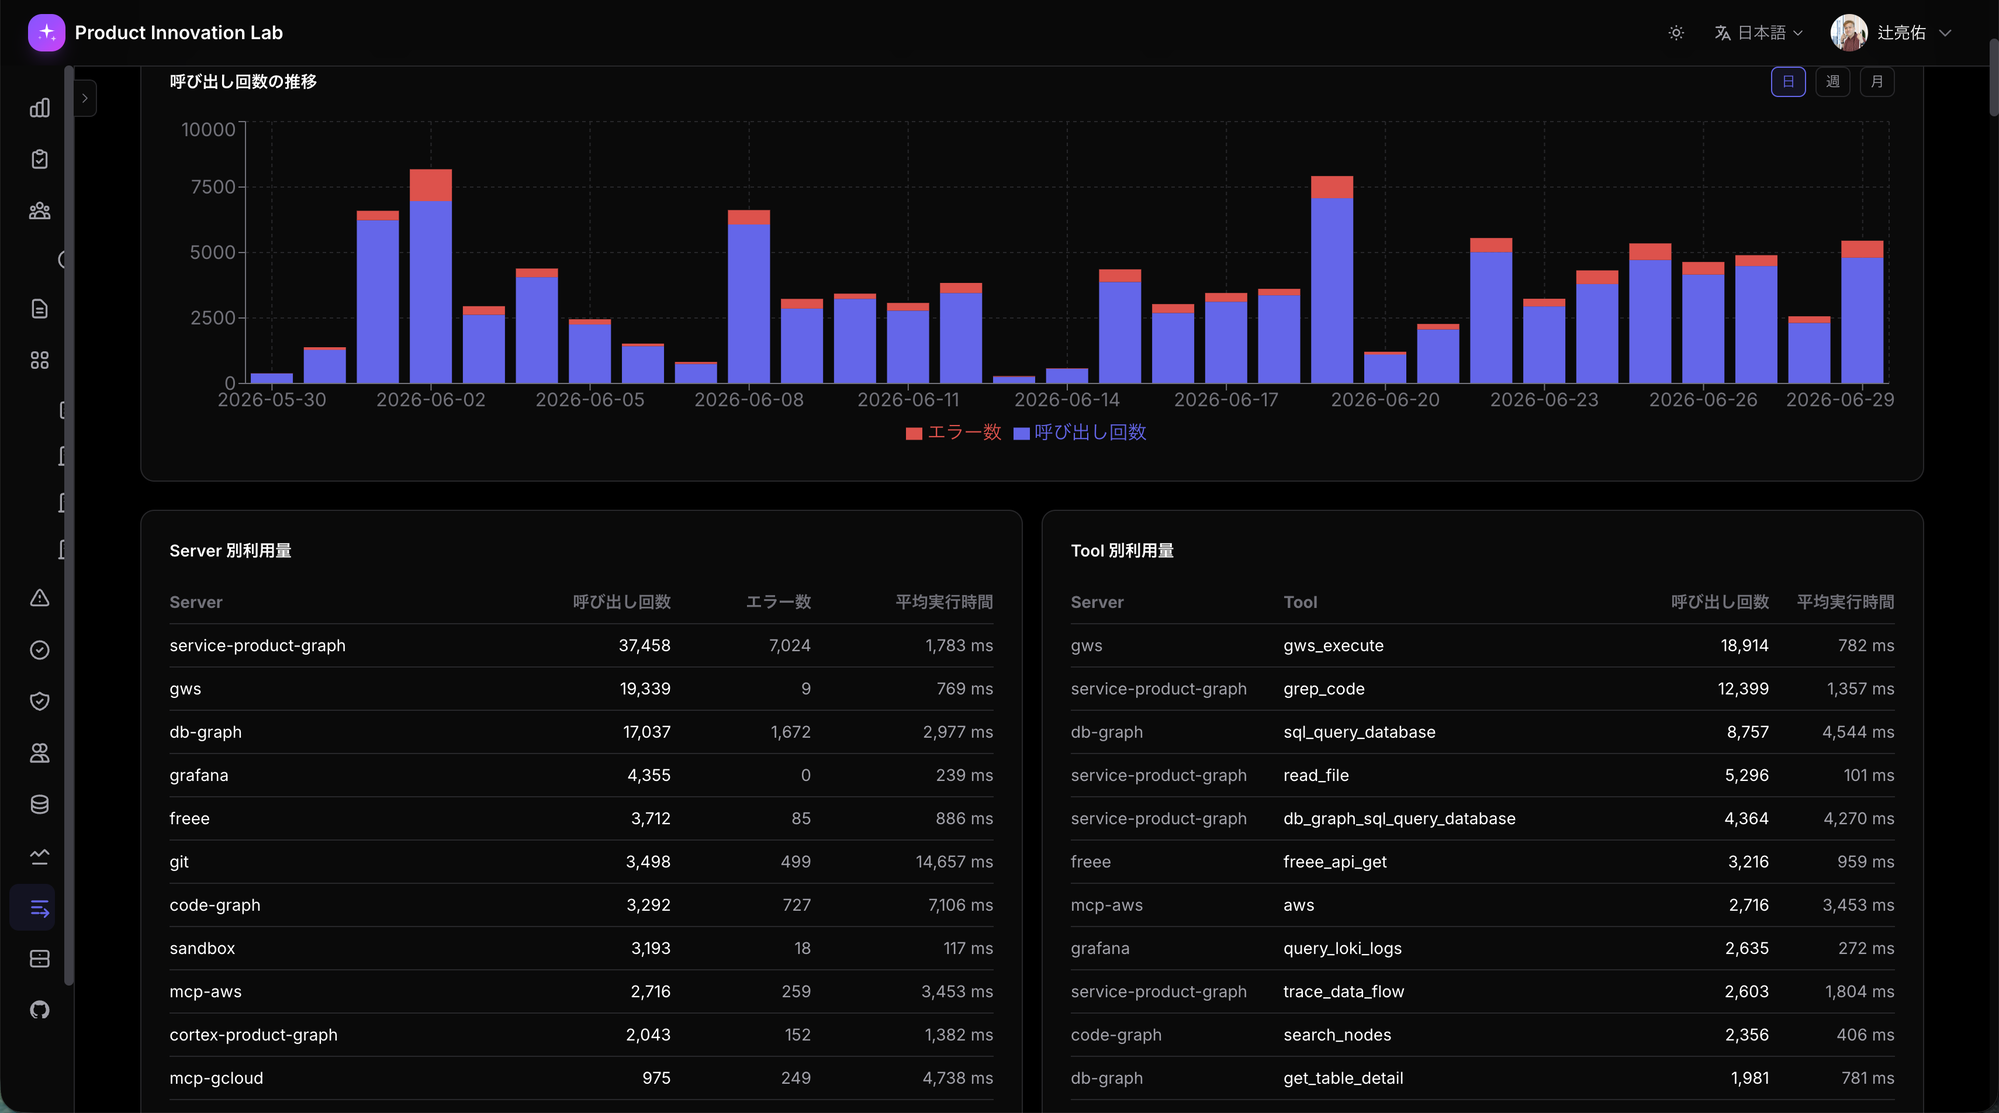Open the database cylinder sidebar icon

[x=40, y=804]
